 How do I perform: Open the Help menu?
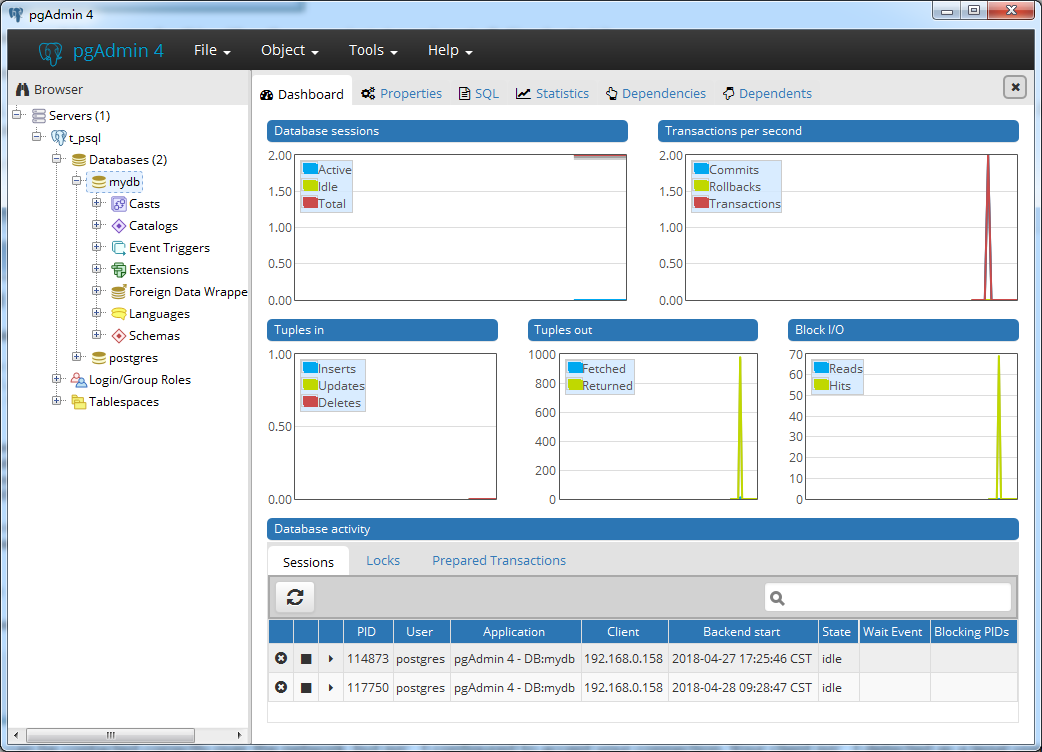pos(450,50)
